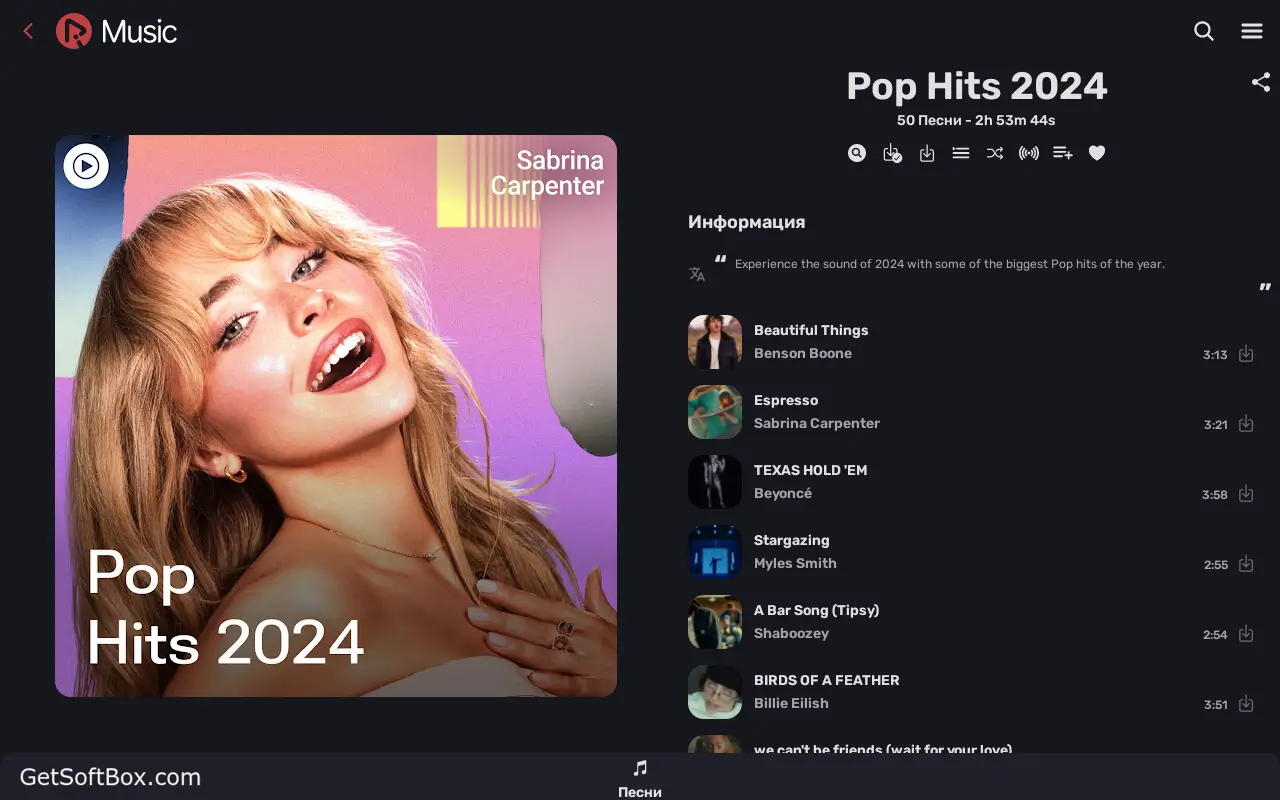Start radio from this playlist
Image resolution: width=1280 pixels, height=800 pixels.
point(1028,153)
